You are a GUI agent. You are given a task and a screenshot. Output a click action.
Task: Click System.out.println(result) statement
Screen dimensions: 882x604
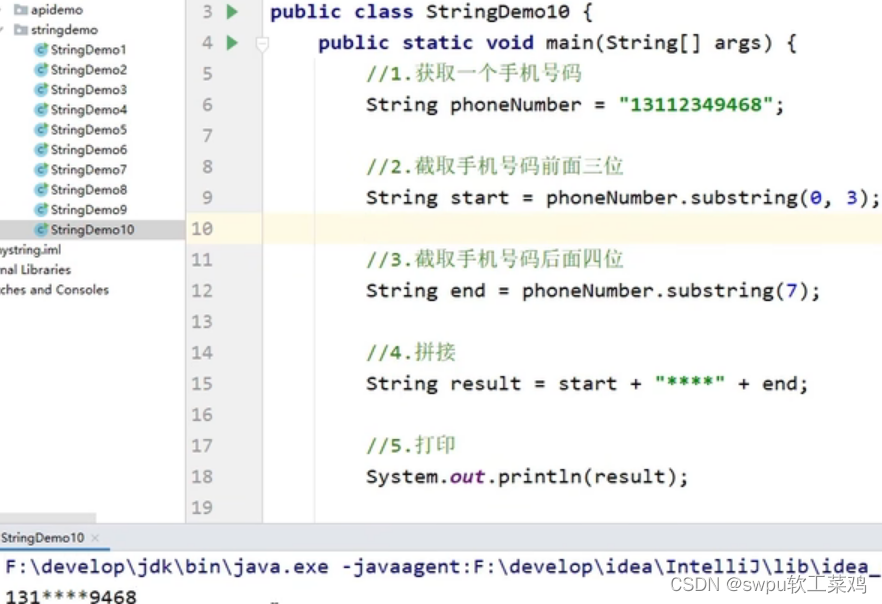click(527, 477)
